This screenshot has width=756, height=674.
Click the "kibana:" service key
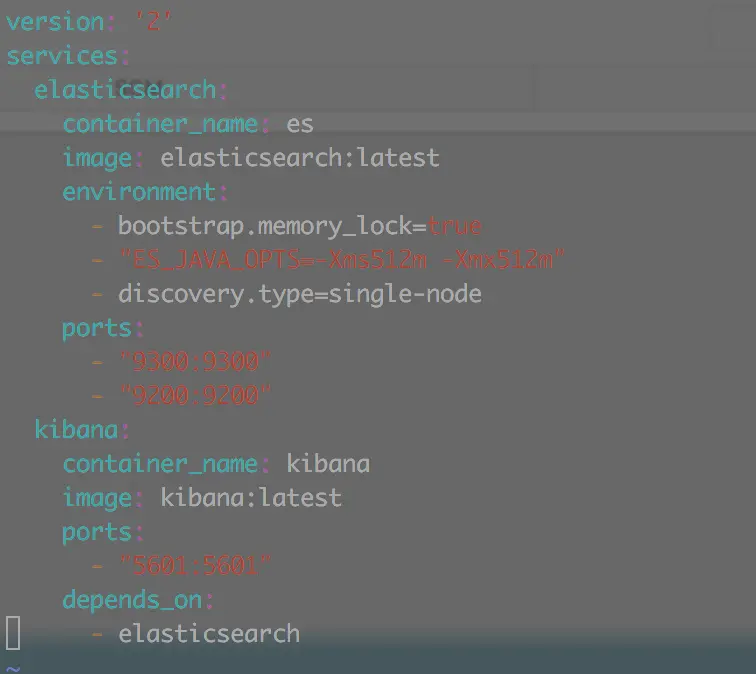click(82, 429)
